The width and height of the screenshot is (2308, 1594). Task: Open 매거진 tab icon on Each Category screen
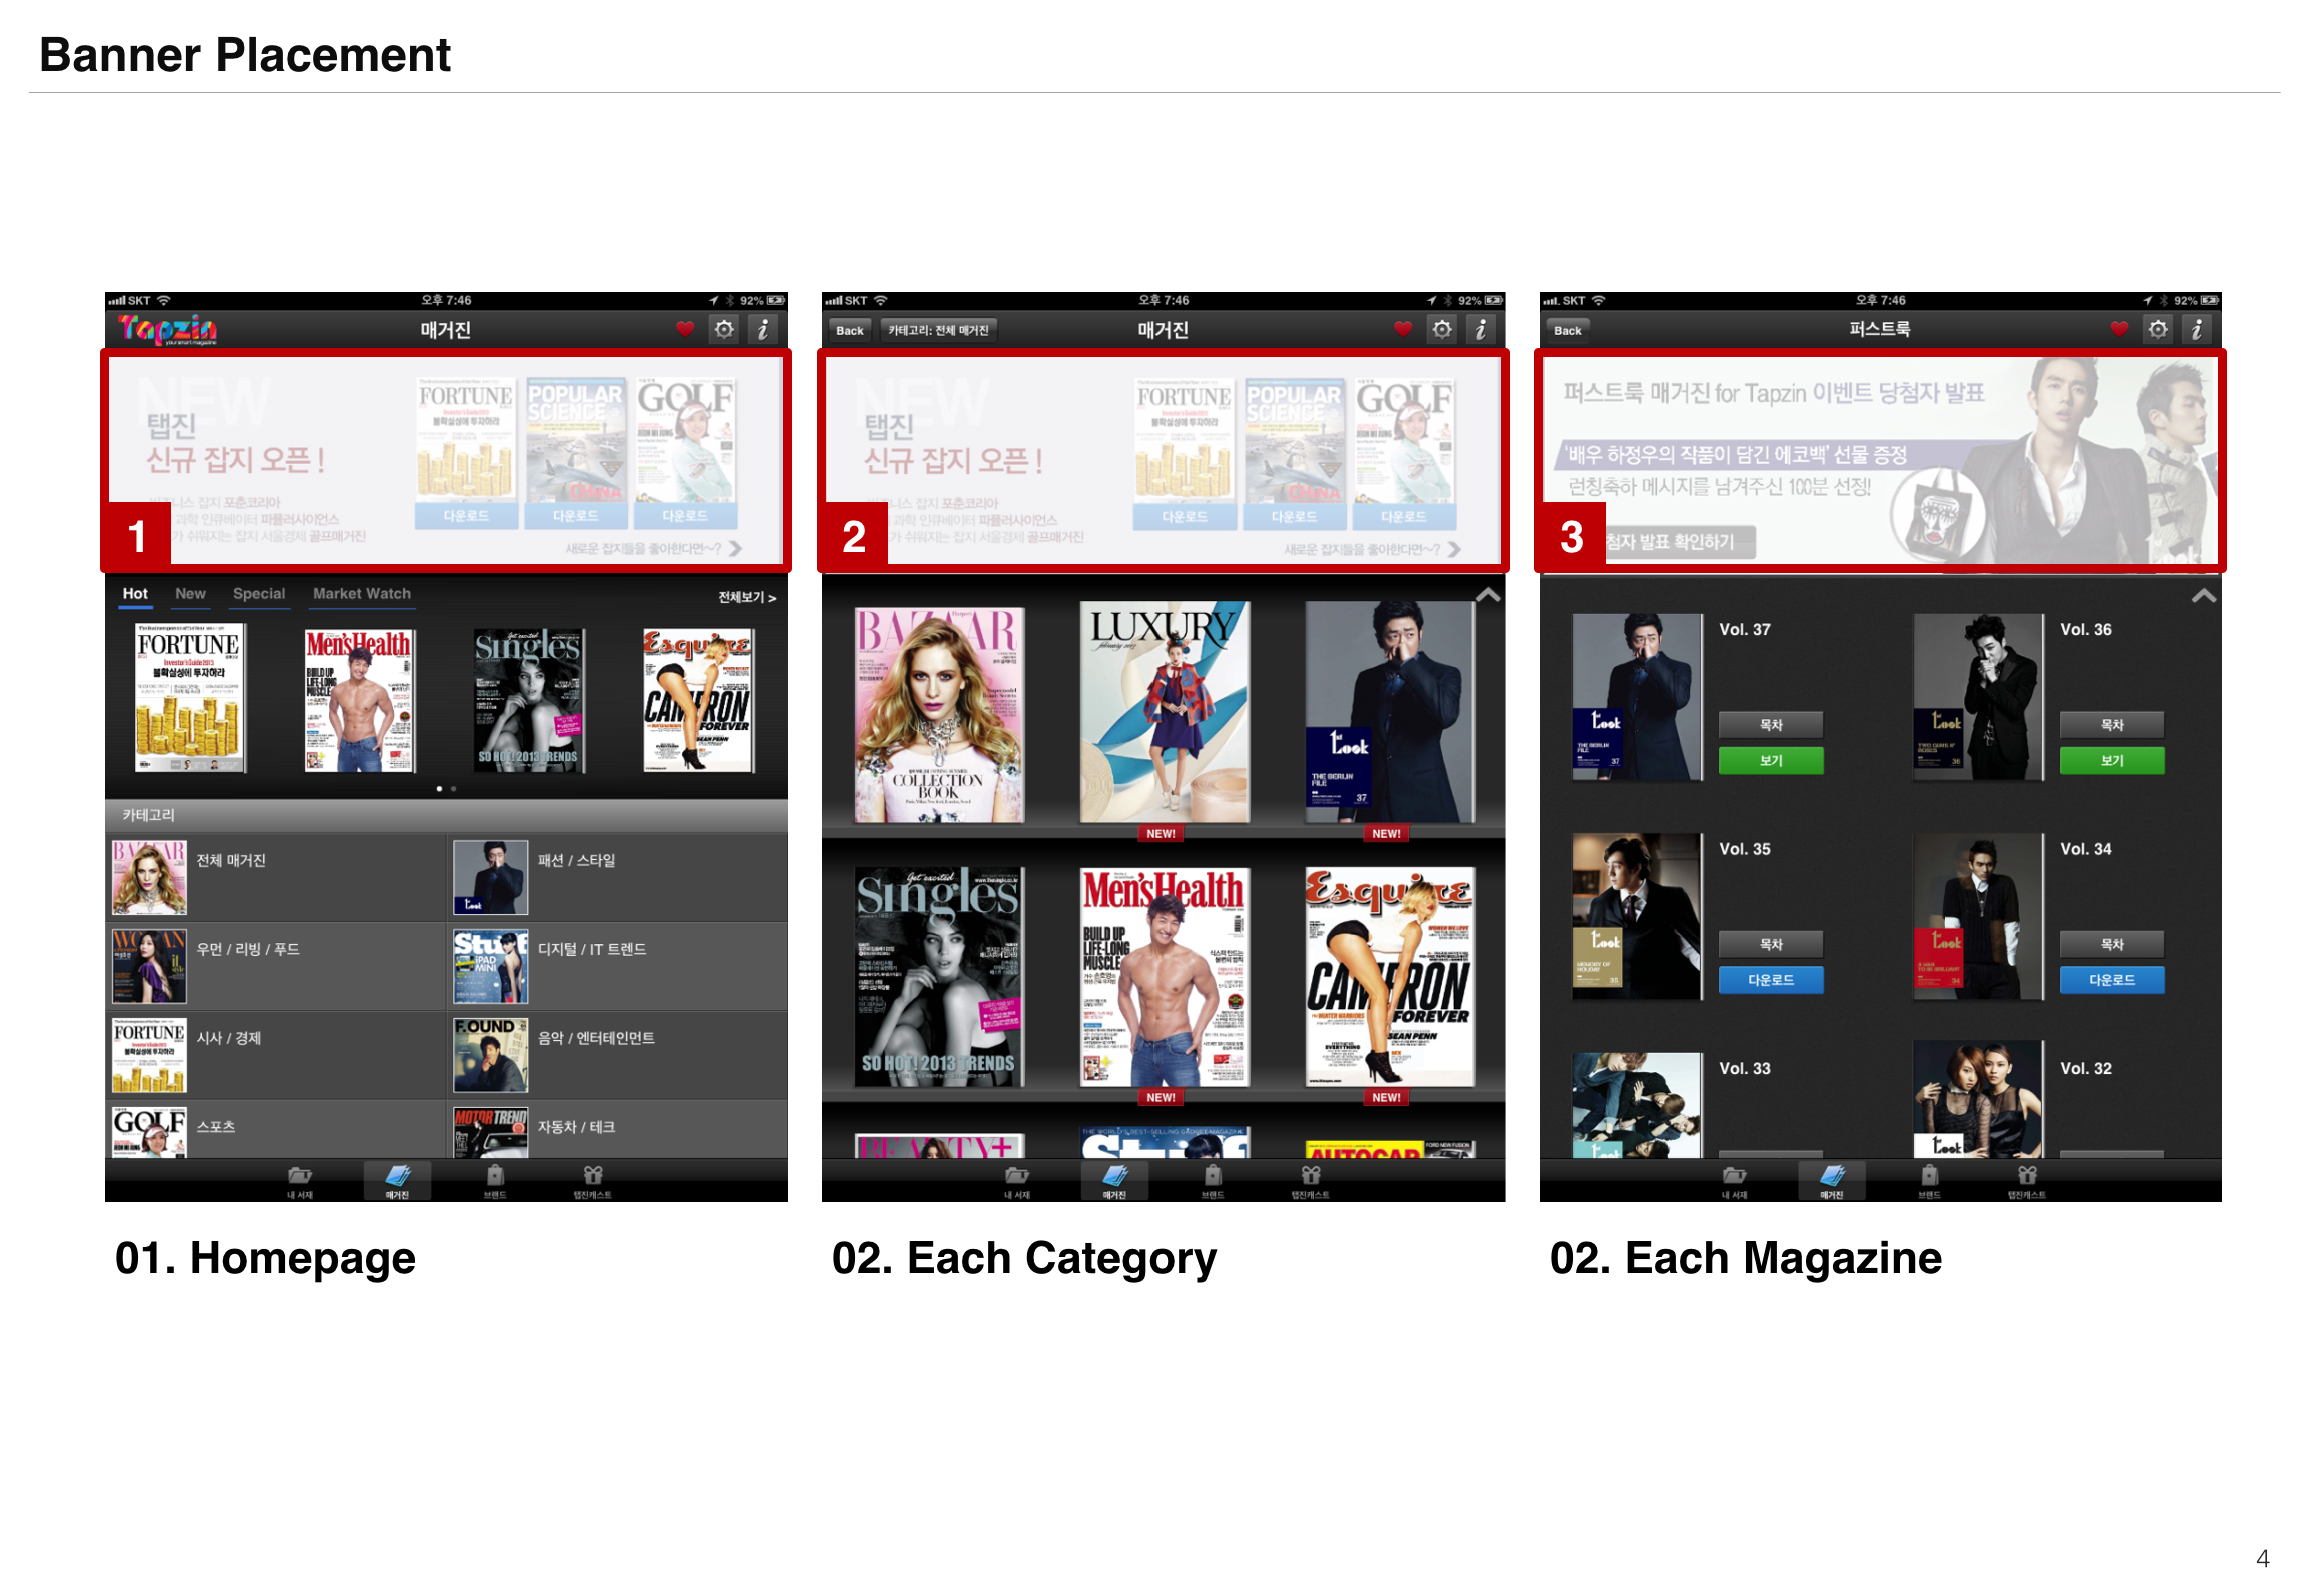(x=1115, y=1181)
